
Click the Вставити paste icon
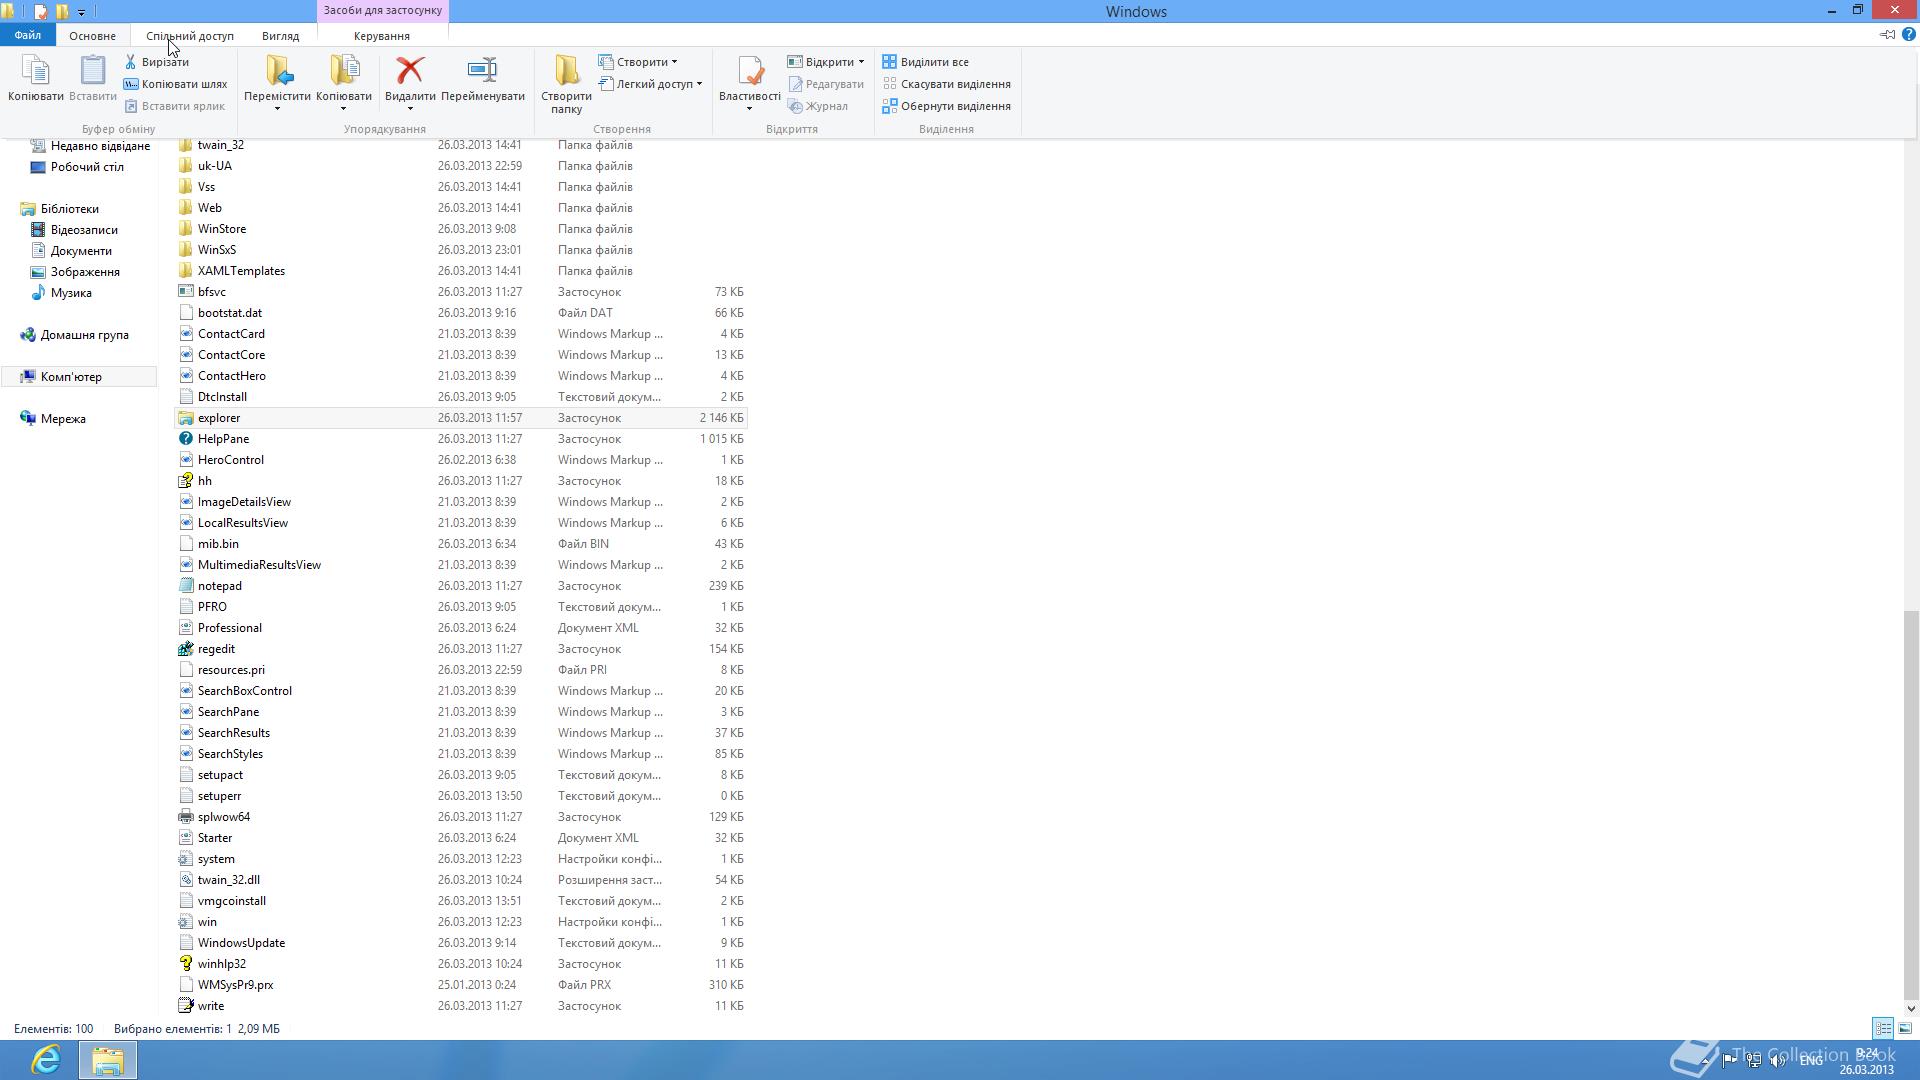coord(93,71)
